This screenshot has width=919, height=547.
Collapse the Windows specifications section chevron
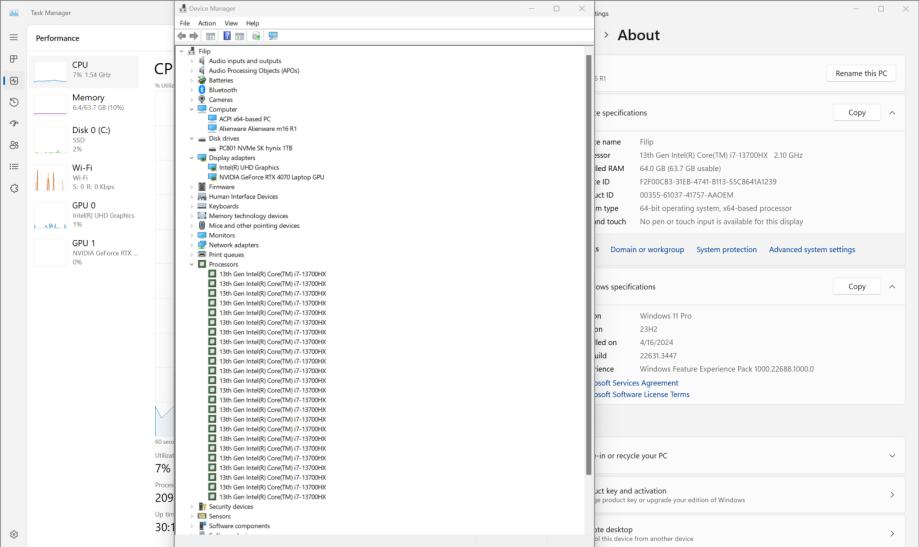[892, 287]
